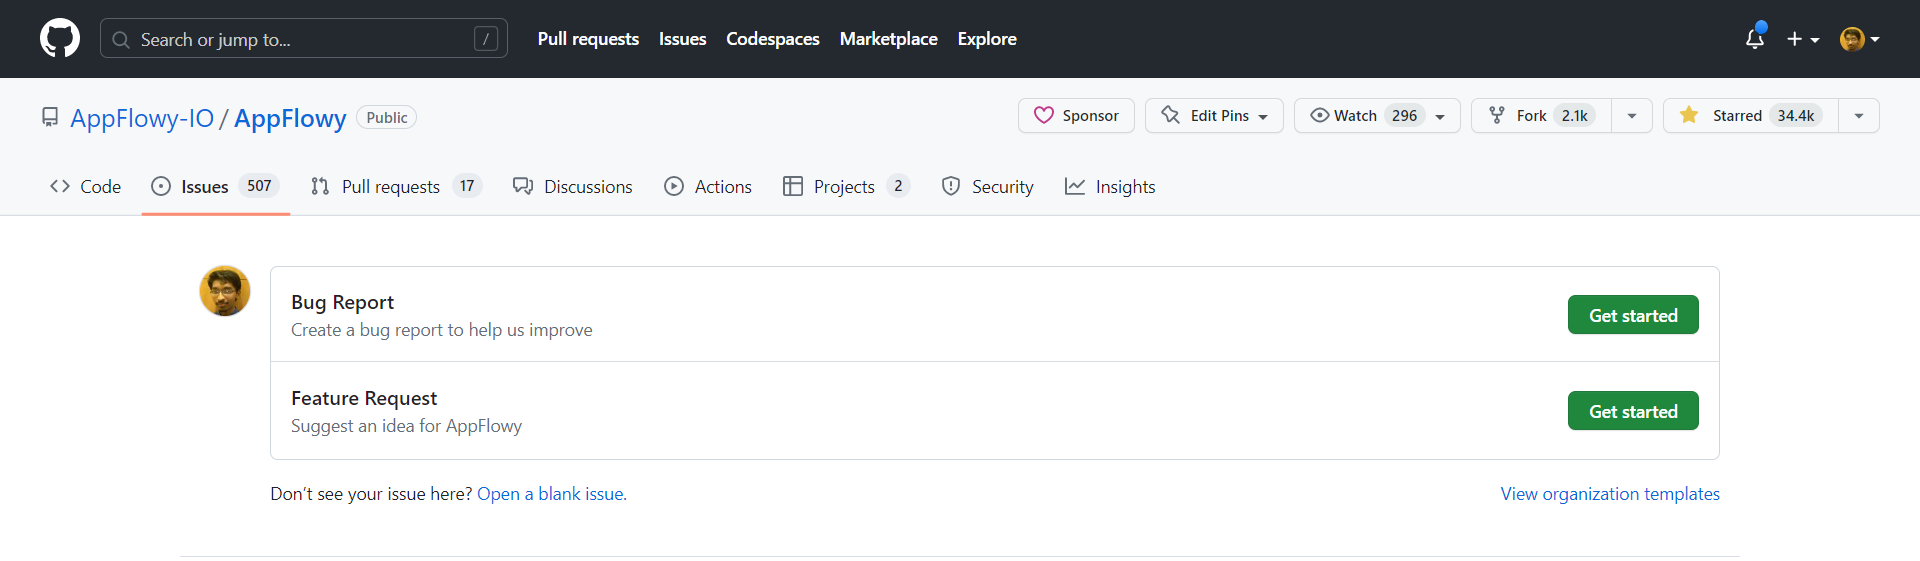
Task: Click the slash shortcut key icon in search
Action: click(486, 39)
